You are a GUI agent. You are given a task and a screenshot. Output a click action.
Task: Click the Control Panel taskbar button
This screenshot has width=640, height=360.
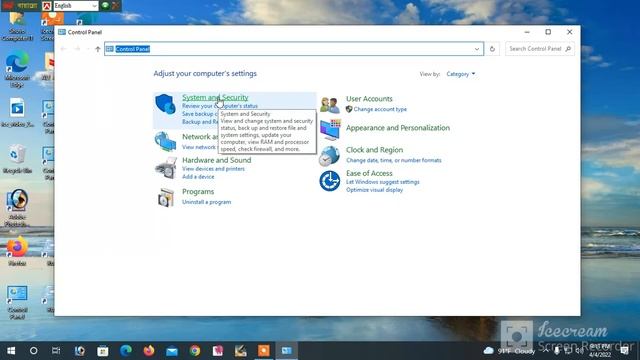point(287,351)
